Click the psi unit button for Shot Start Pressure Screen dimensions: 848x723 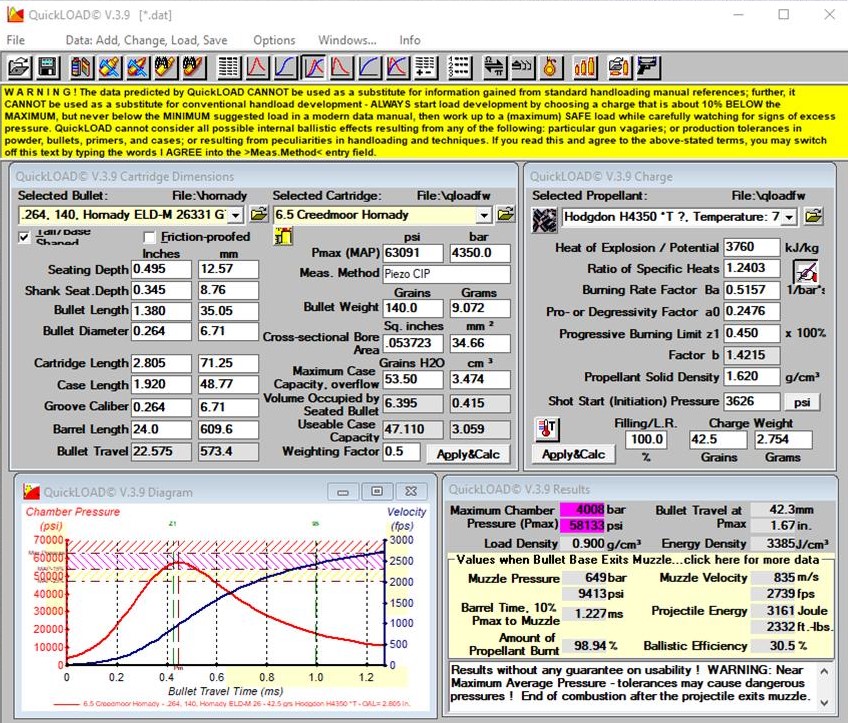point(801,402)
